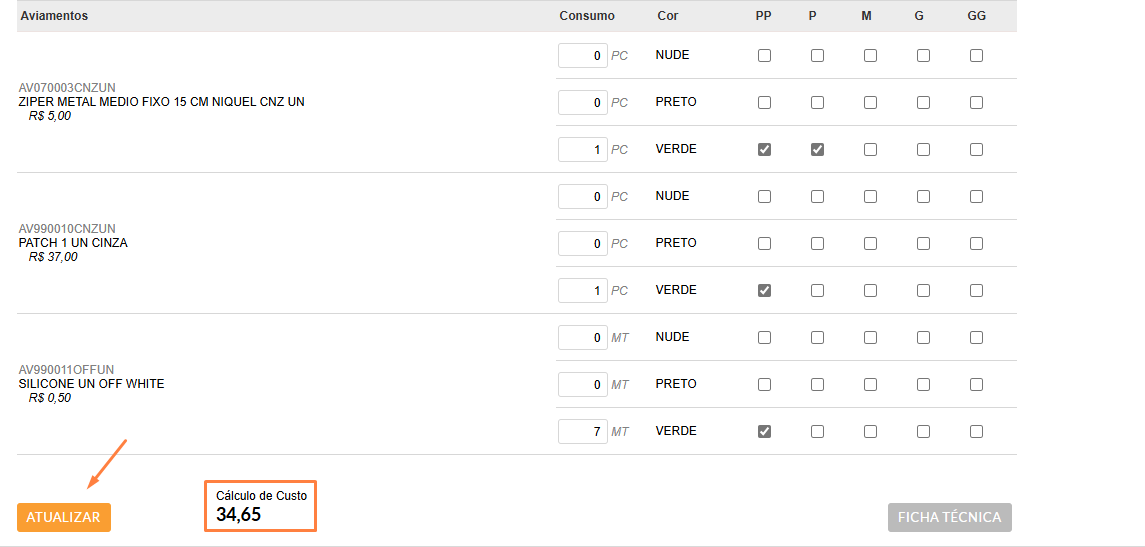Click the ATUALIZAR button
The image size is (1145, 547).
[64, 517]
